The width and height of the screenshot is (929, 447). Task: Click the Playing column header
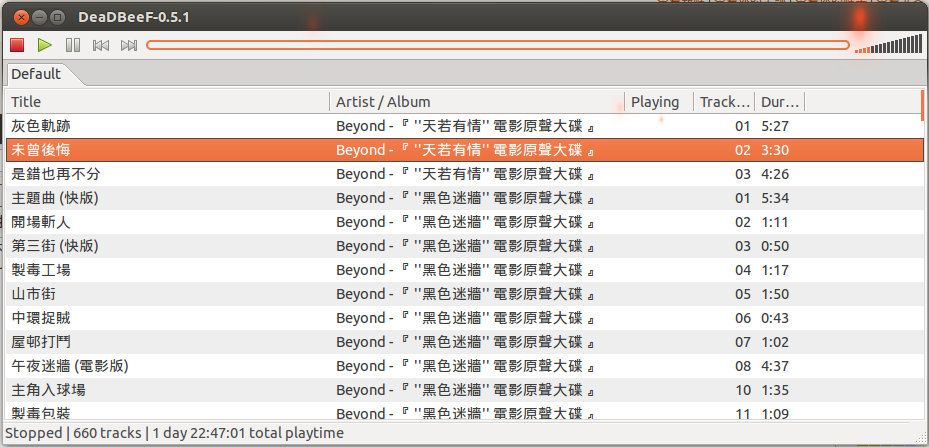(x=659, y=102)
